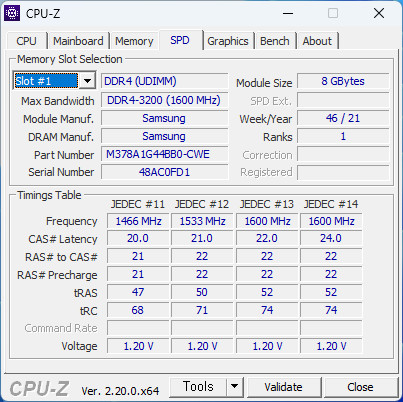Select the SPD tab

click(180, 40)
